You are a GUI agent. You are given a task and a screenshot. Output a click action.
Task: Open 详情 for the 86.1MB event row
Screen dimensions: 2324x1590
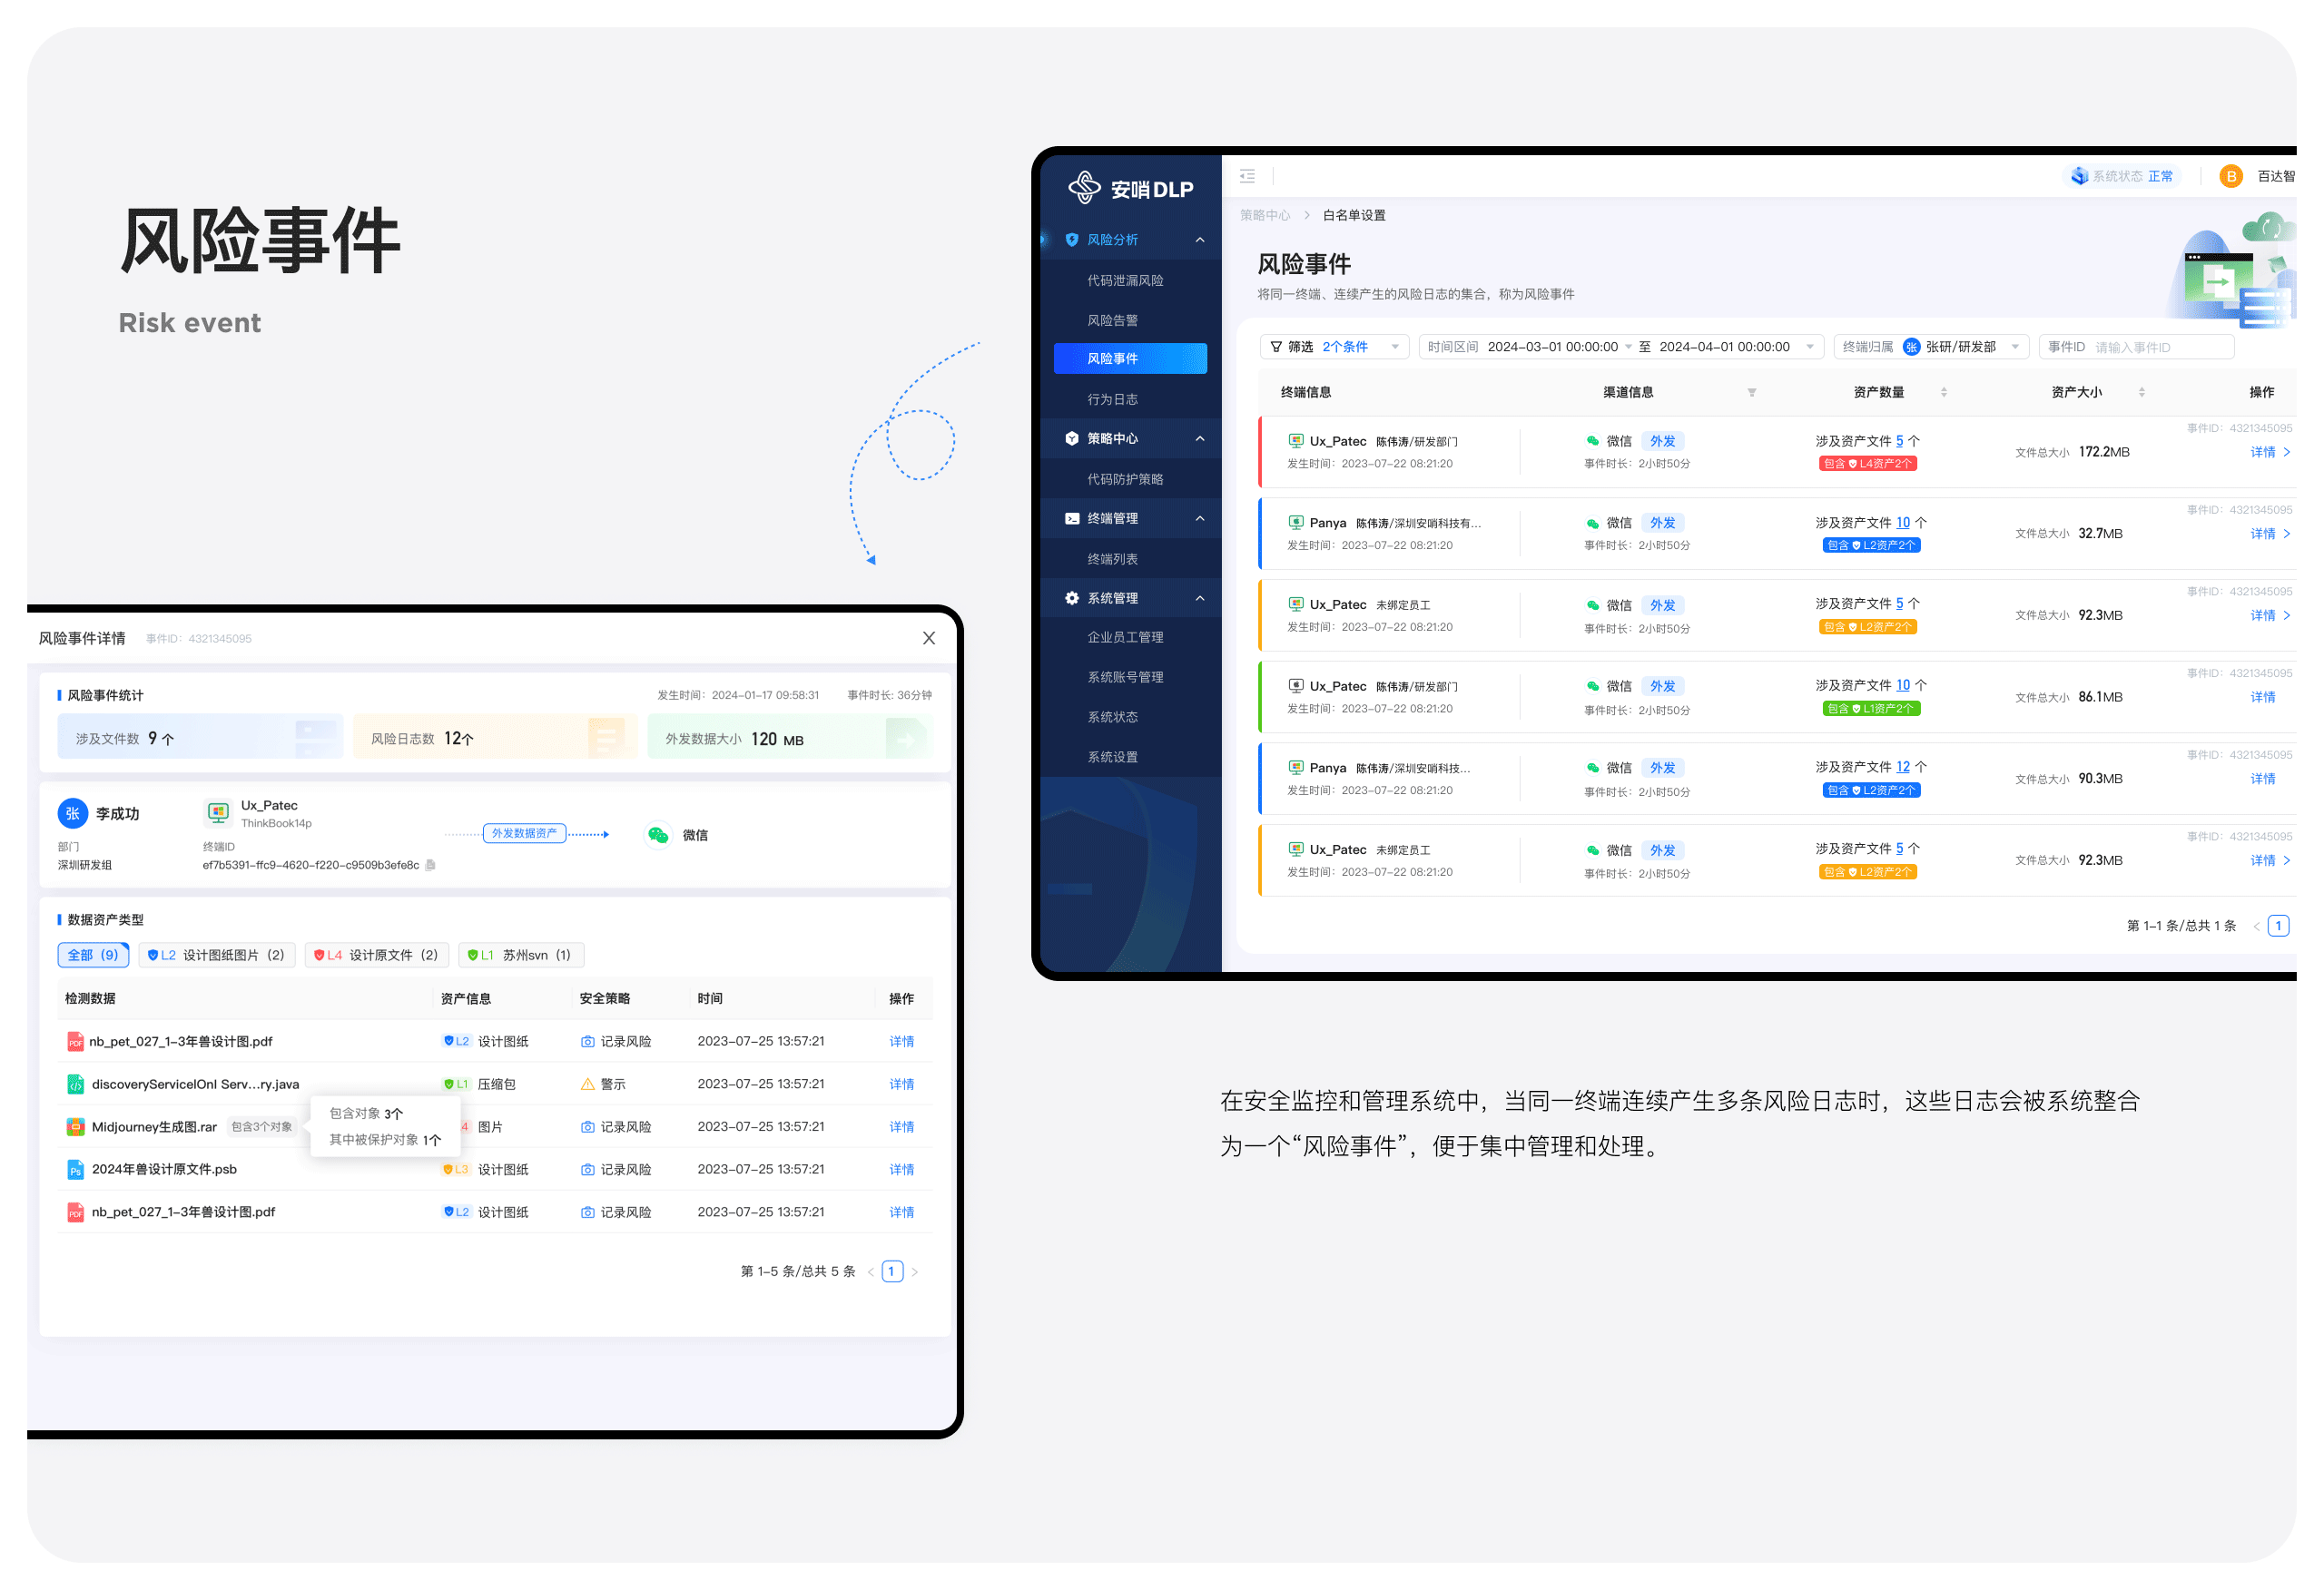pos(2262,697)
